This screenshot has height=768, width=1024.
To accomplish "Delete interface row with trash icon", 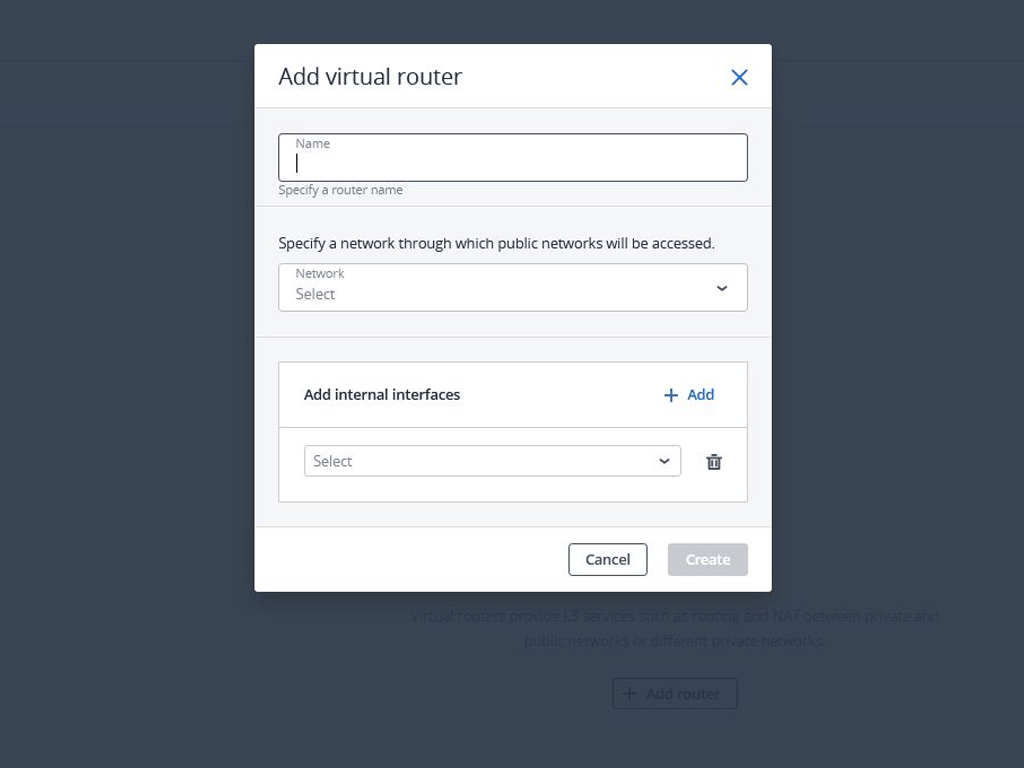I will click(714, 462).
